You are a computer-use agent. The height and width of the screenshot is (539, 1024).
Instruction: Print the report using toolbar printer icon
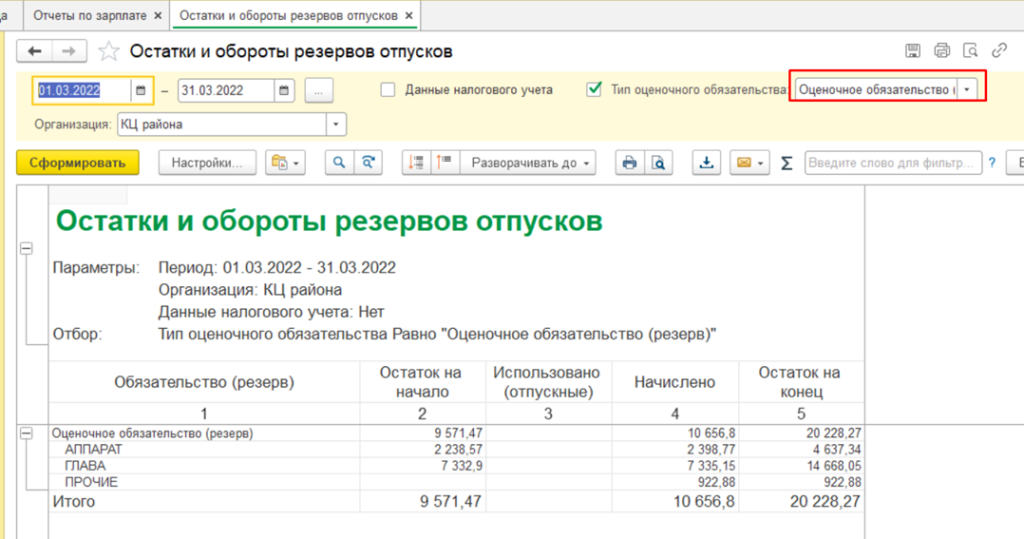(629, 163)
